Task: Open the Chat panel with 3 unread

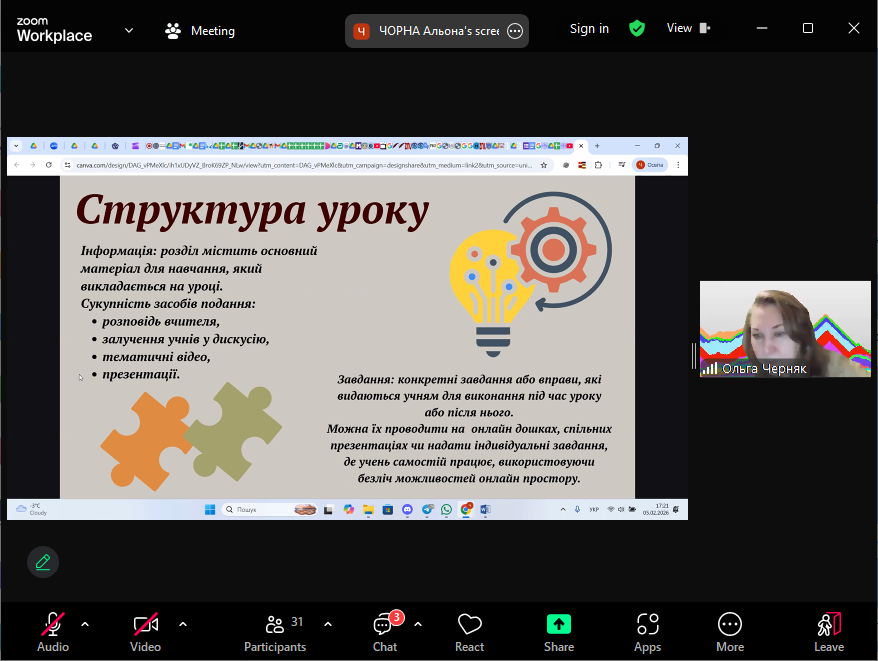Action: tap(384, 632)
